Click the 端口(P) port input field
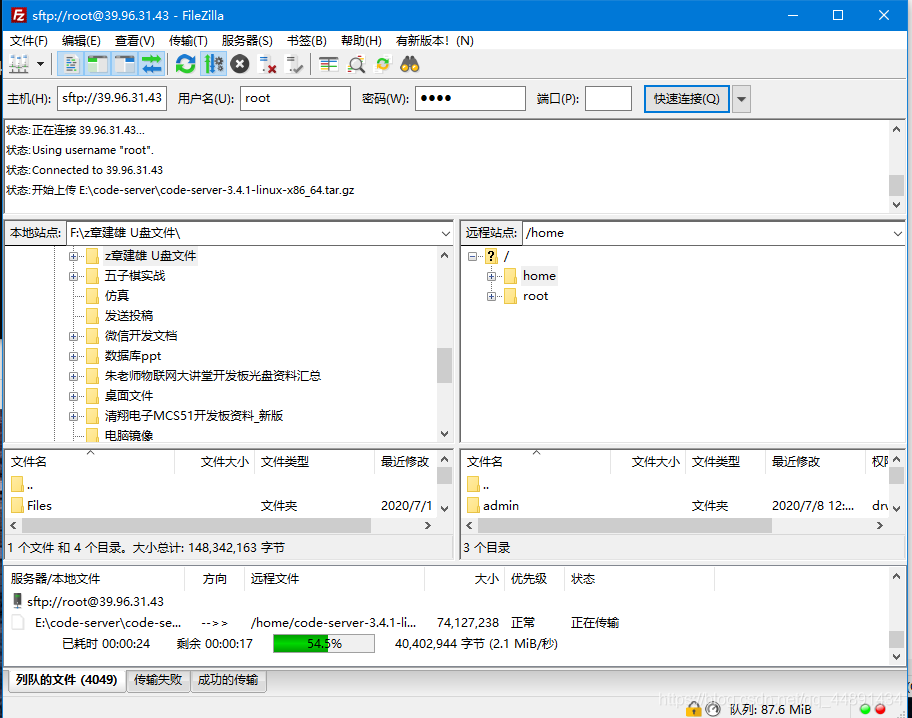912x718 pixels. point(608,98)
